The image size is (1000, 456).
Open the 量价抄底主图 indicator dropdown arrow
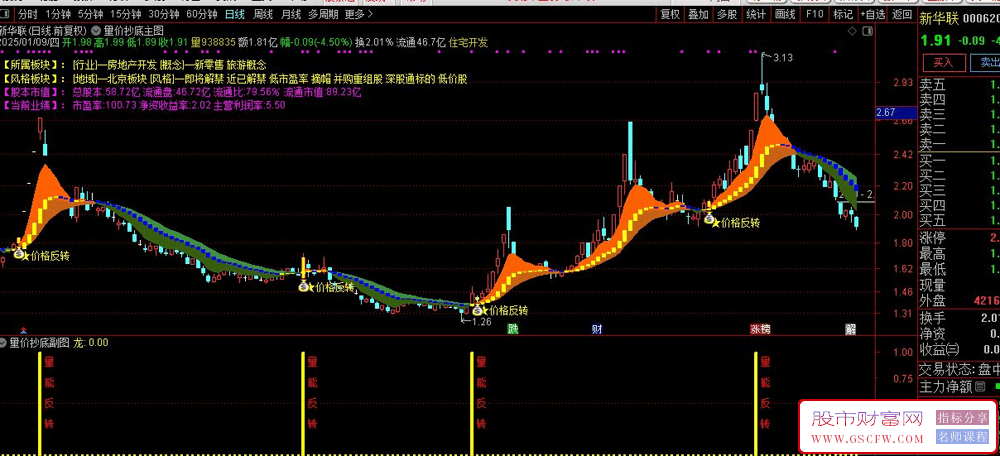pos(96,30)
